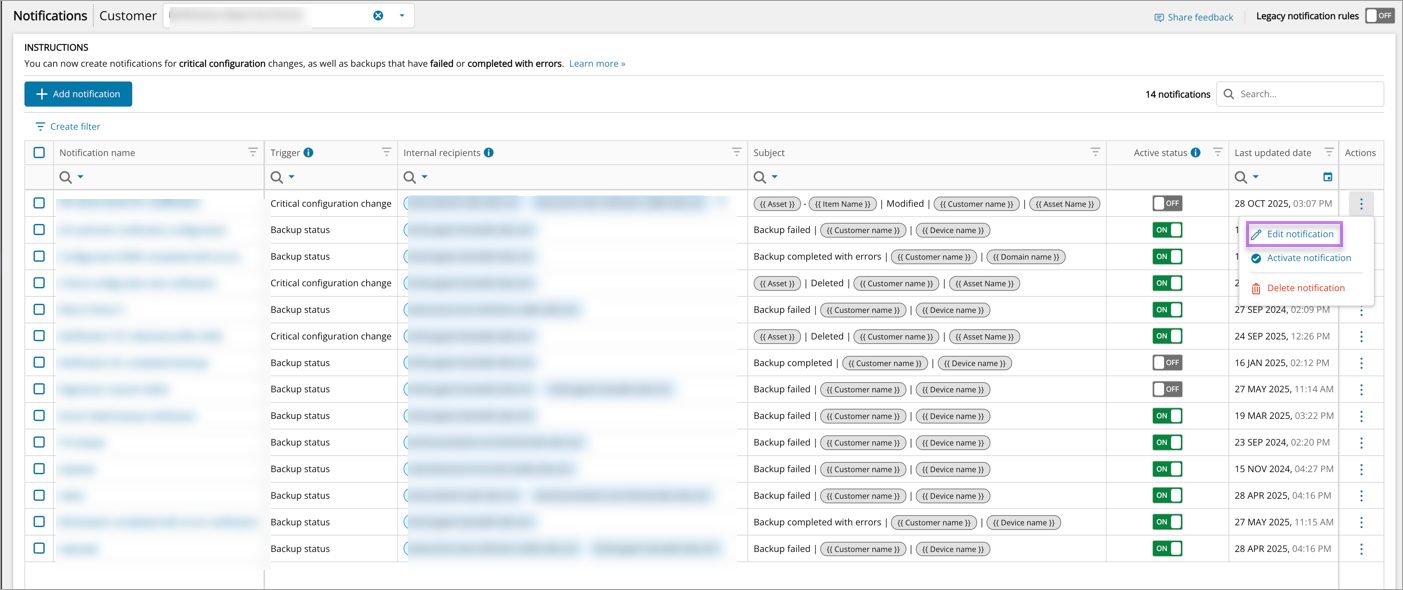Image resolution: width=1403 pixels, height=590 pixels.
Task: Open the Last updated date calendar picker
Action: coord(1327,177)
